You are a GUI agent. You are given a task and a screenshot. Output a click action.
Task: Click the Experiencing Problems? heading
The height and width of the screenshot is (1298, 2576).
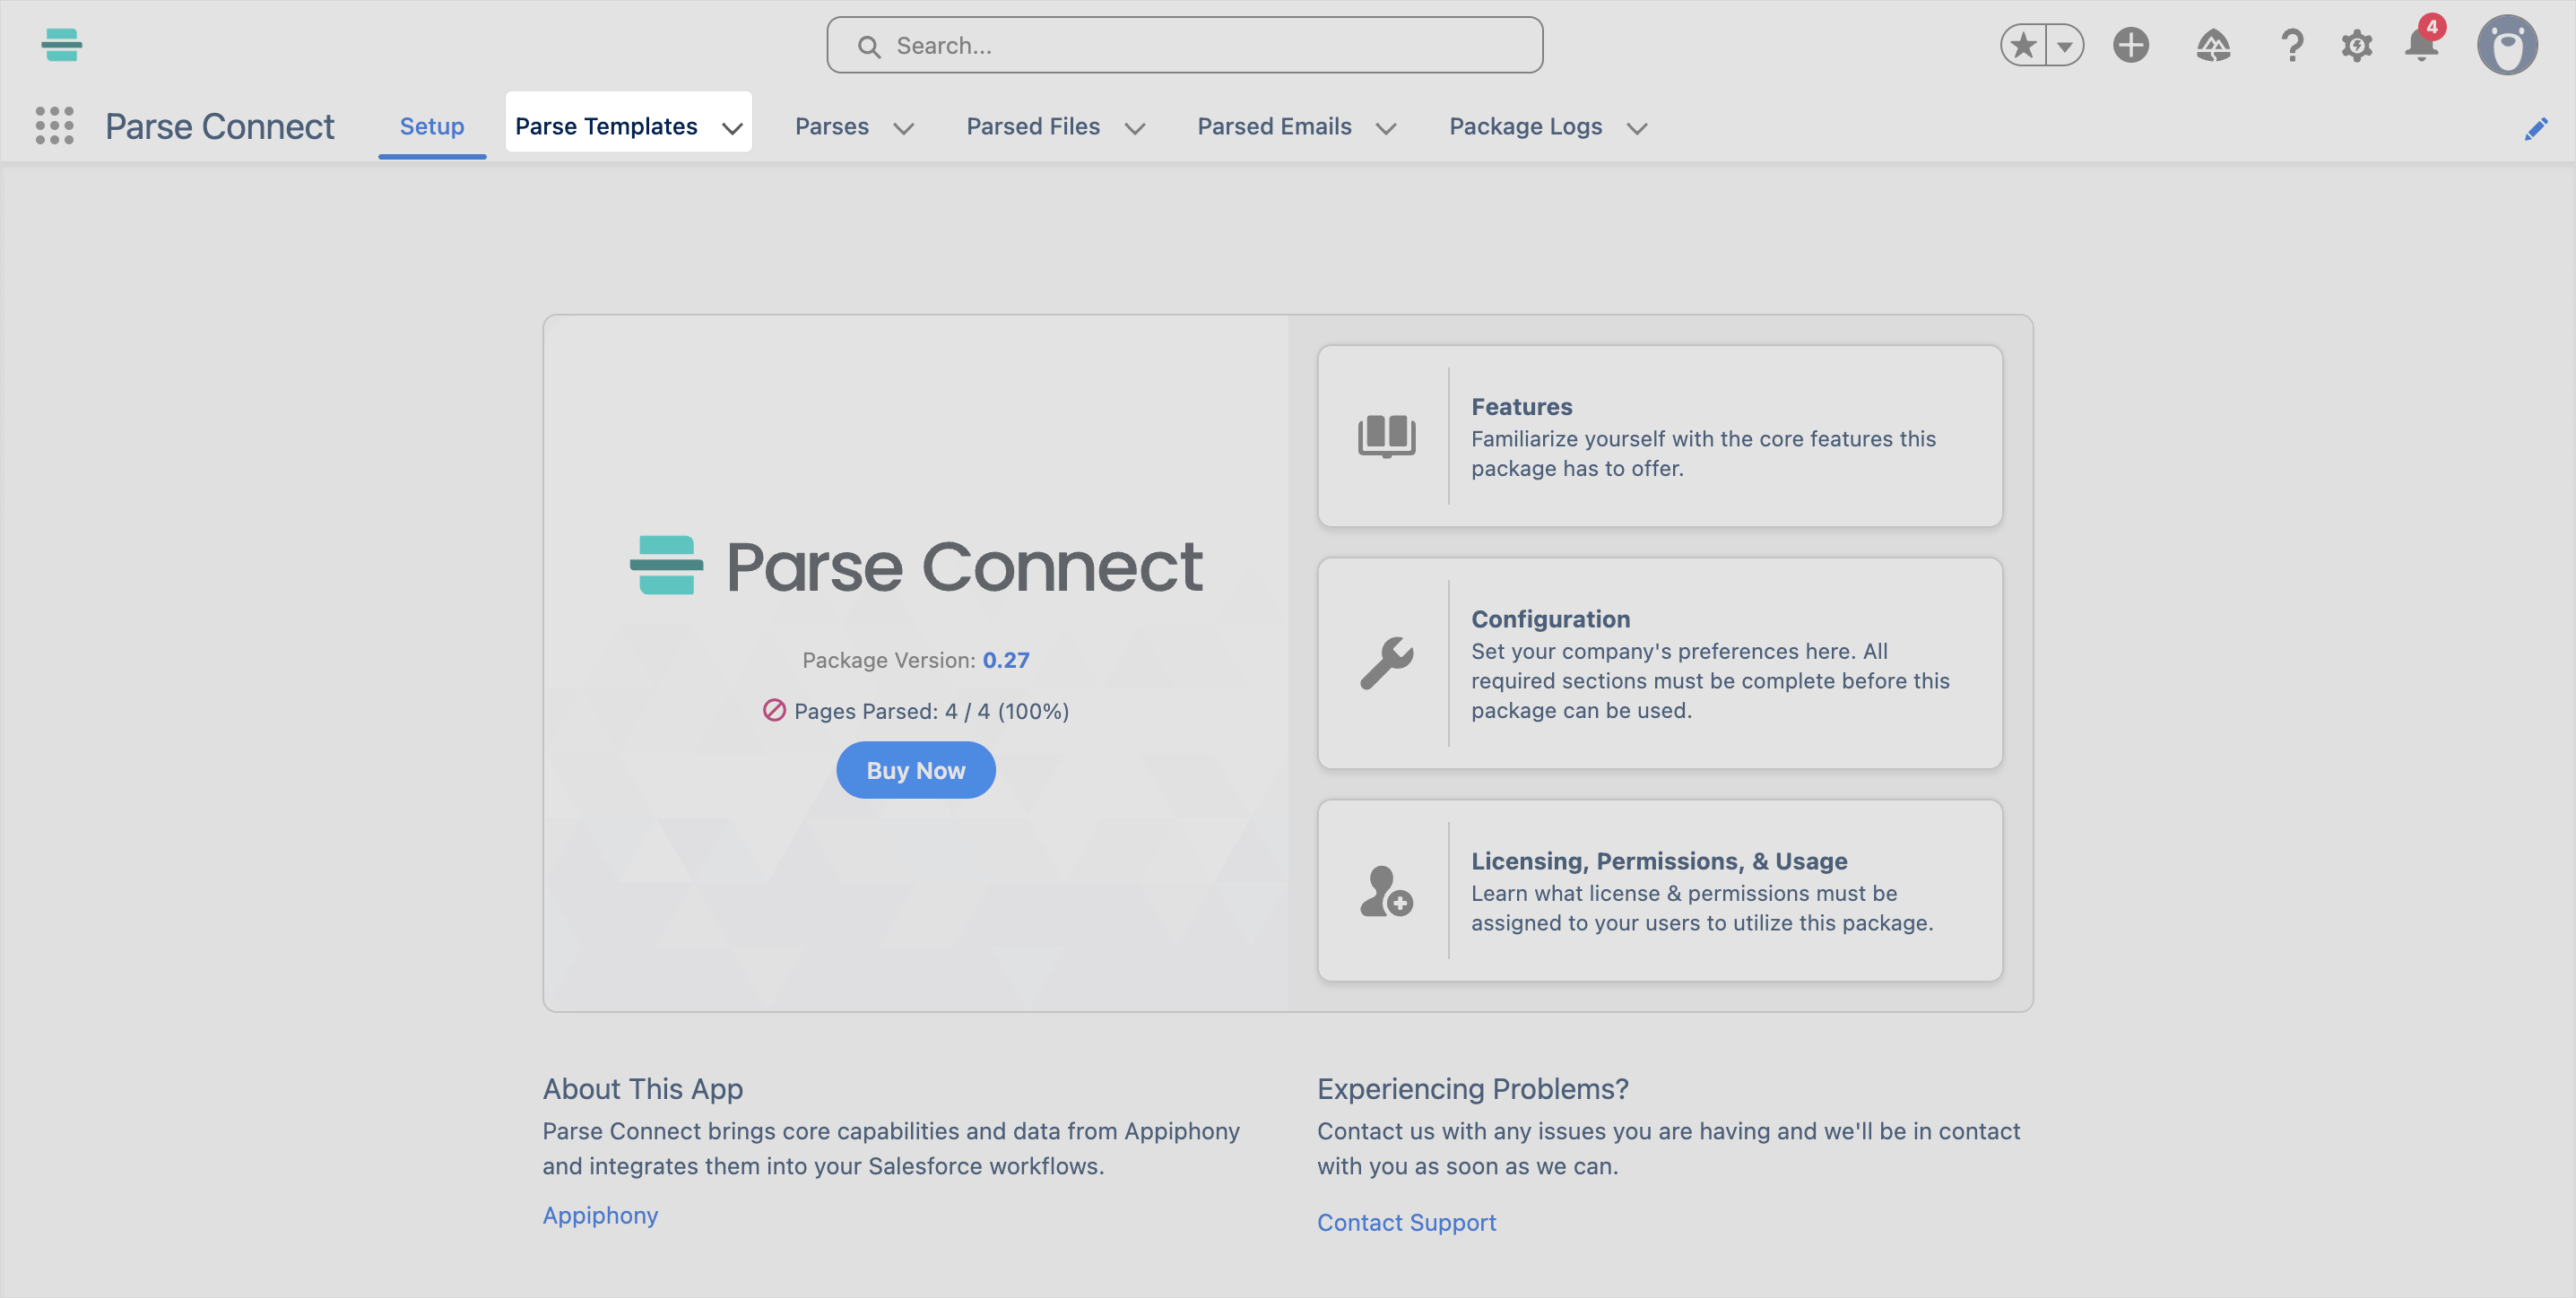[1472, 1088]
